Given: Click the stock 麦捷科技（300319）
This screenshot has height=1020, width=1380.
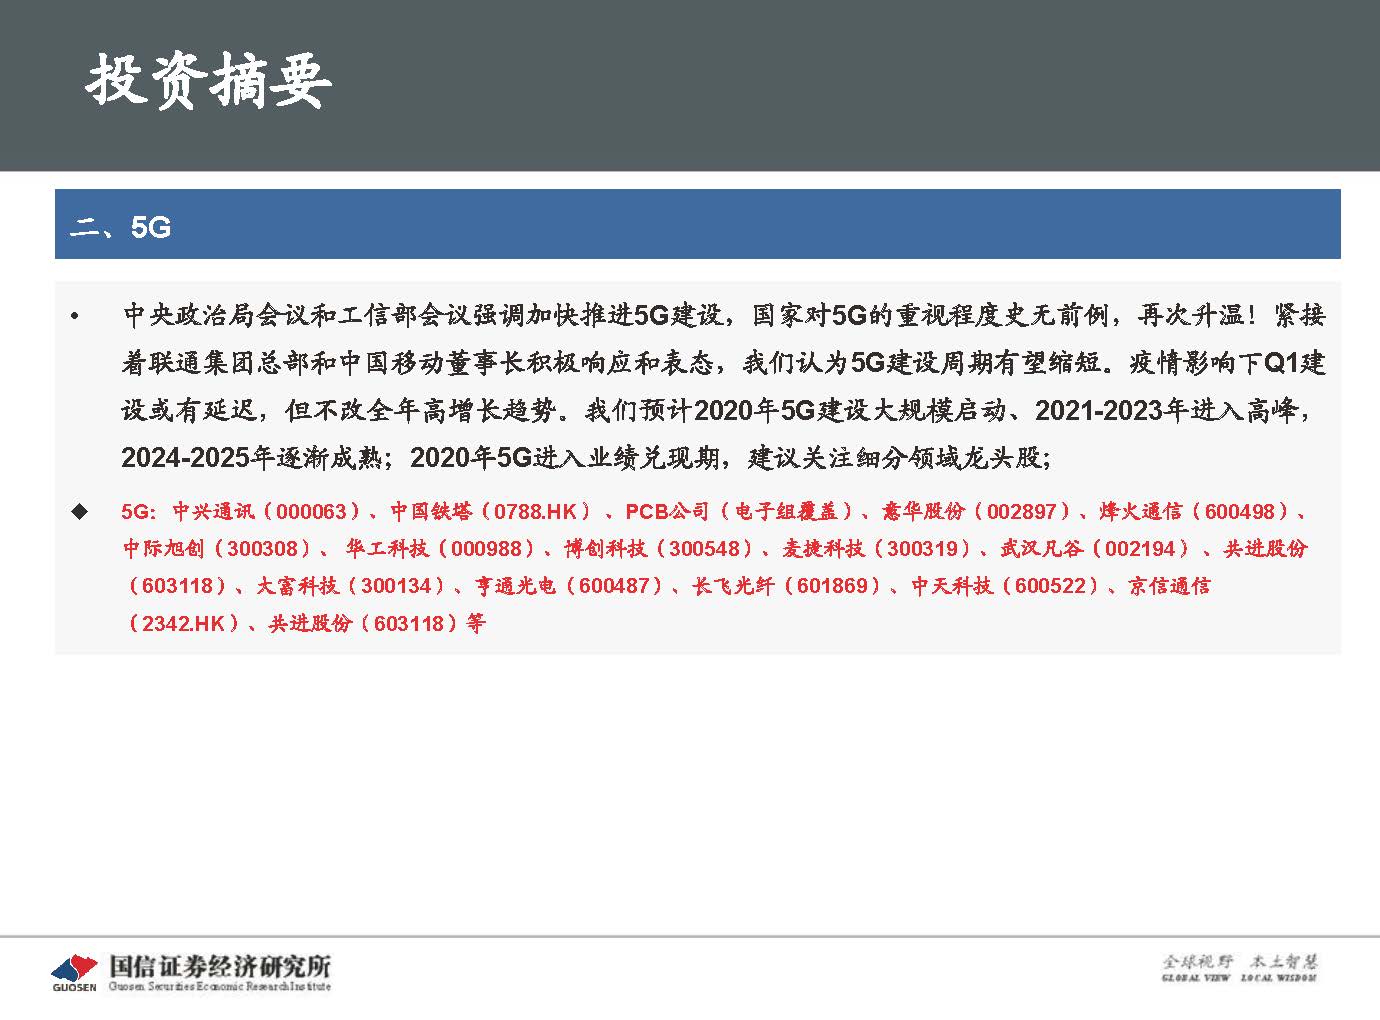Looking at the screenshot, I should pyautogui.click(x=877, y=548).
